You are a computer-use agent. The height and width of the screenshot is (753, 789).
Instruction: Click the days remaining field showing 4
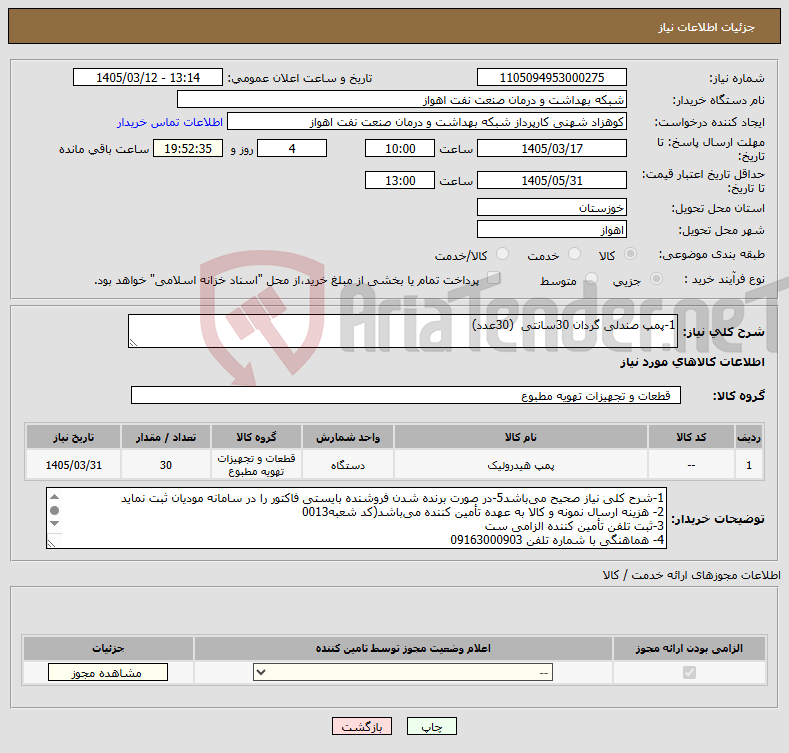(292, 148)
